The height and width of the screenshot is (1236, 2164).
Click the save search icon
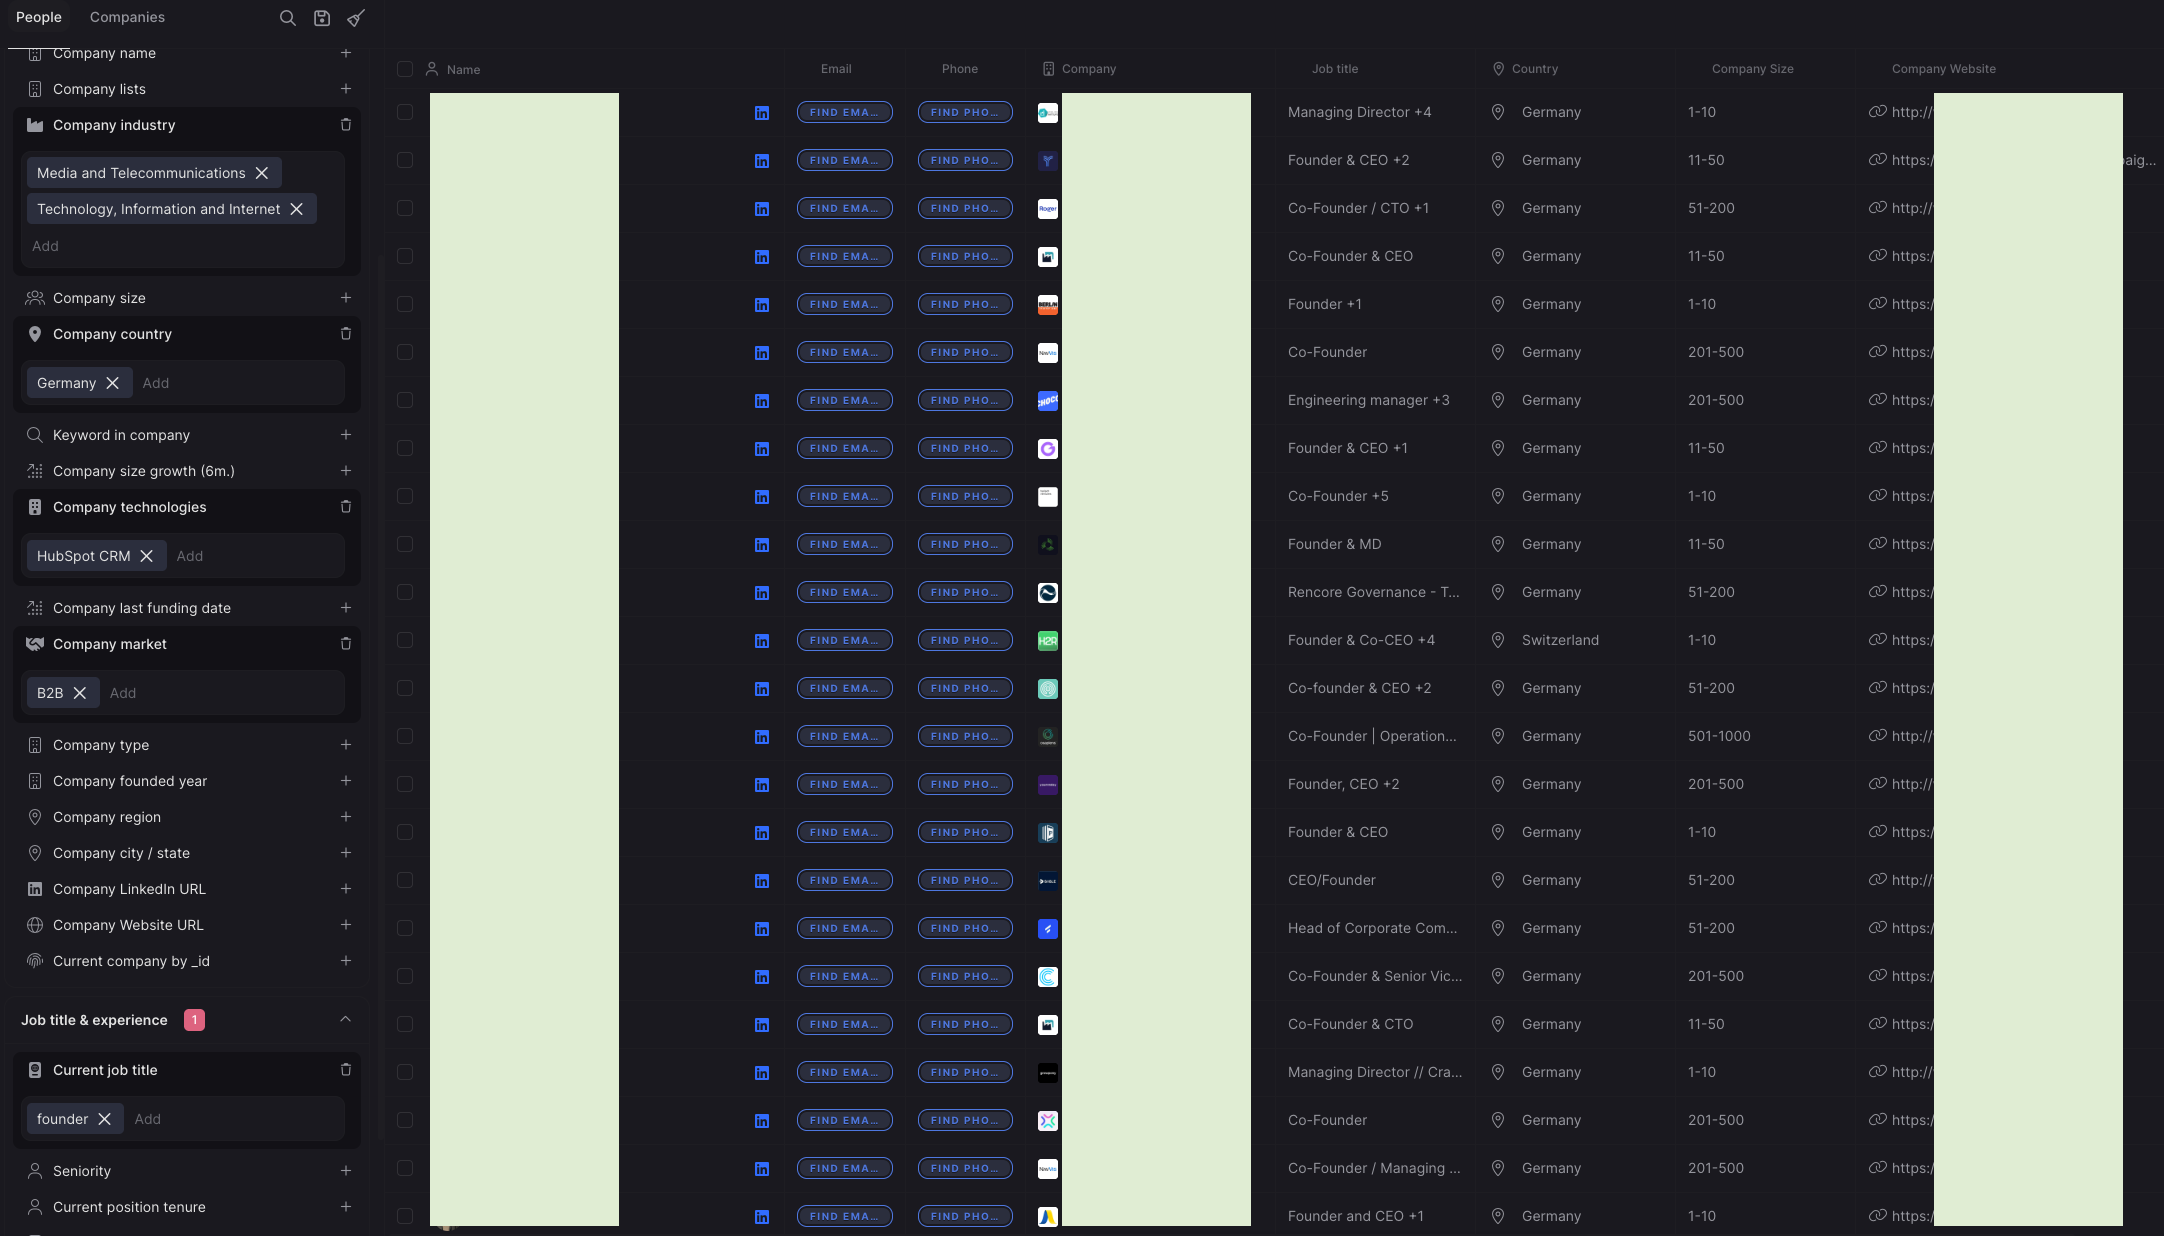tap(322, 18)
